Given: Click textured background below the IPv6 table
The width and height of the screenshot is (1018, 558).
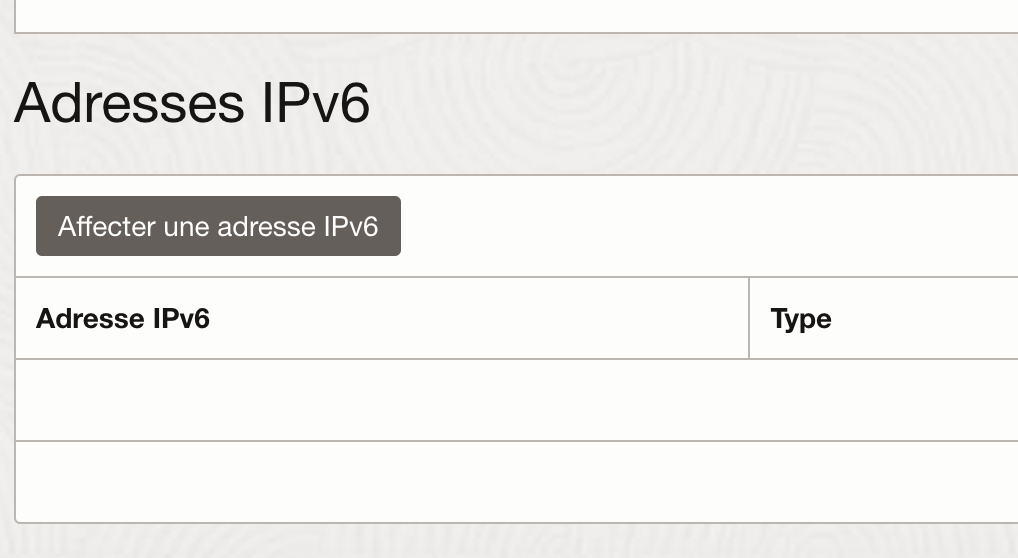Looking at the screenshot, I should 516,541.
